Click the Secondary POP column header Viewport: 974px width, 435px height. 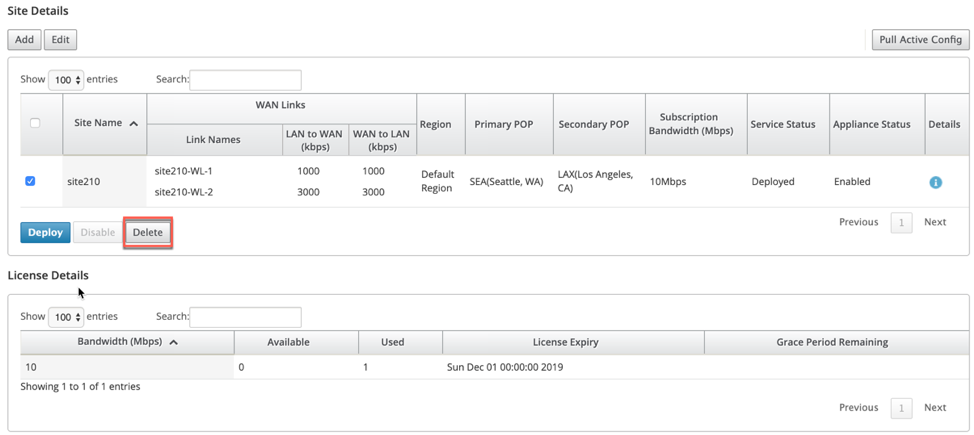(599, 124)
